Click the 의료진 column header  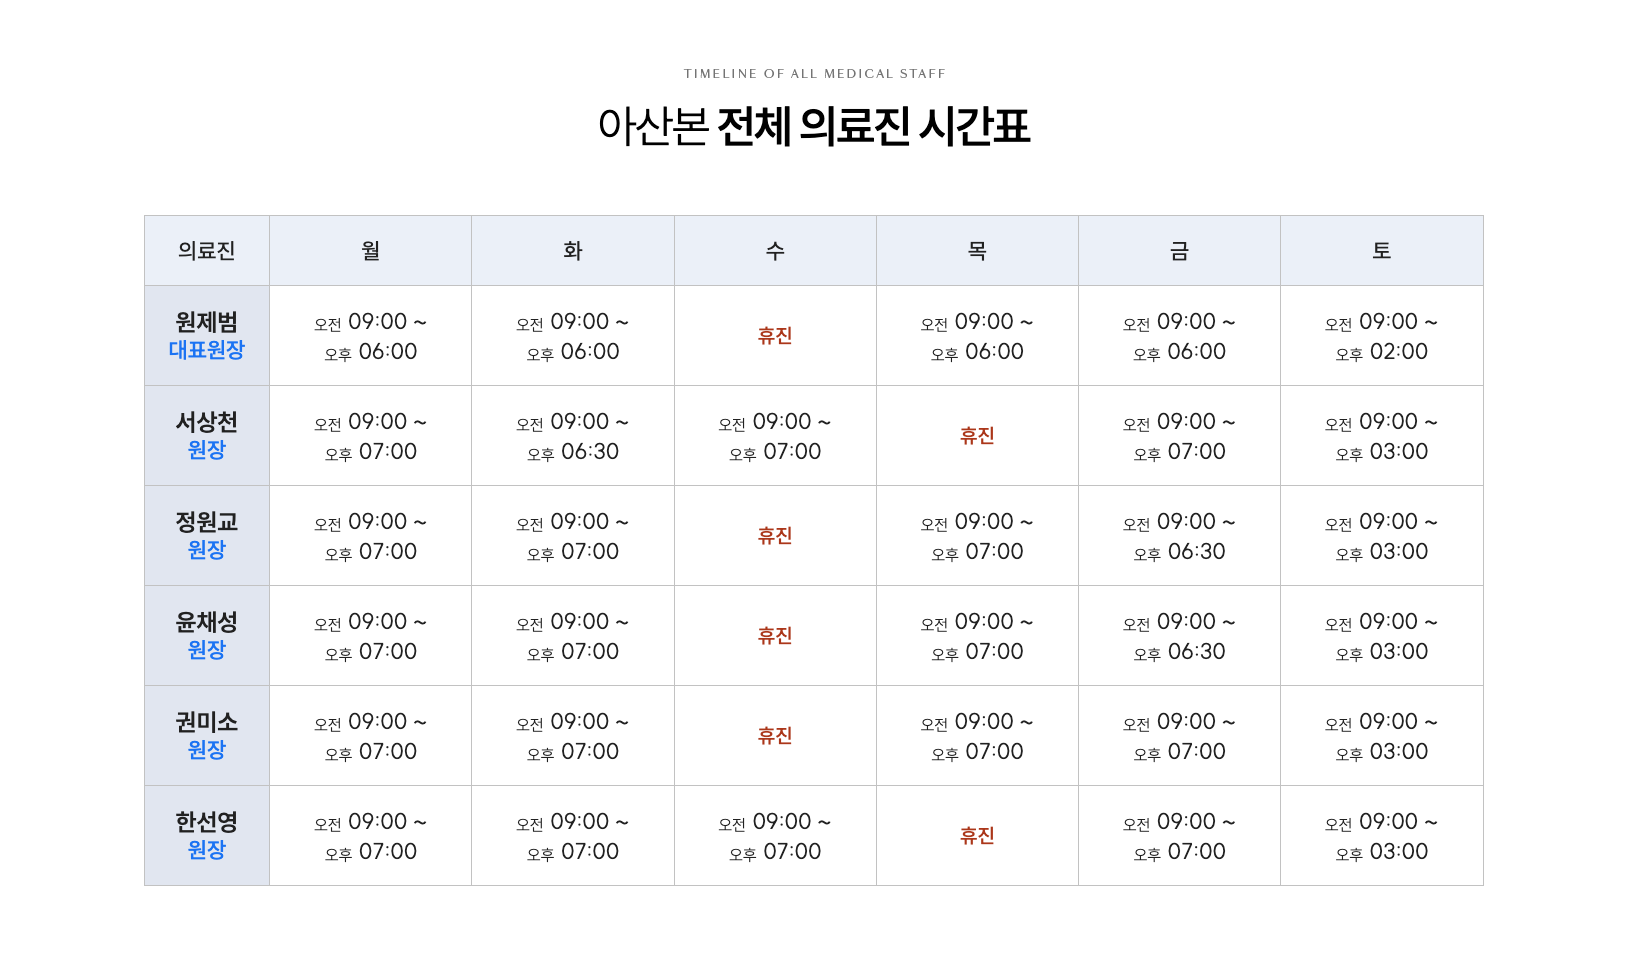click(x=207, y=251)
